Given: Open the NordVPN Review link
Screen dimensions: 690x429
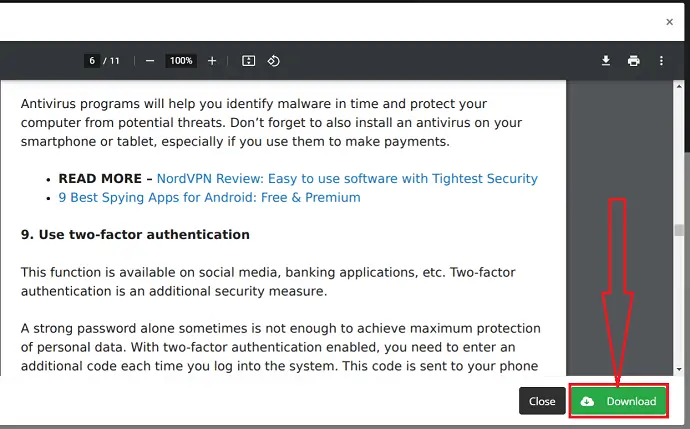Looking at the screenshot, I should tap(347, 178).
